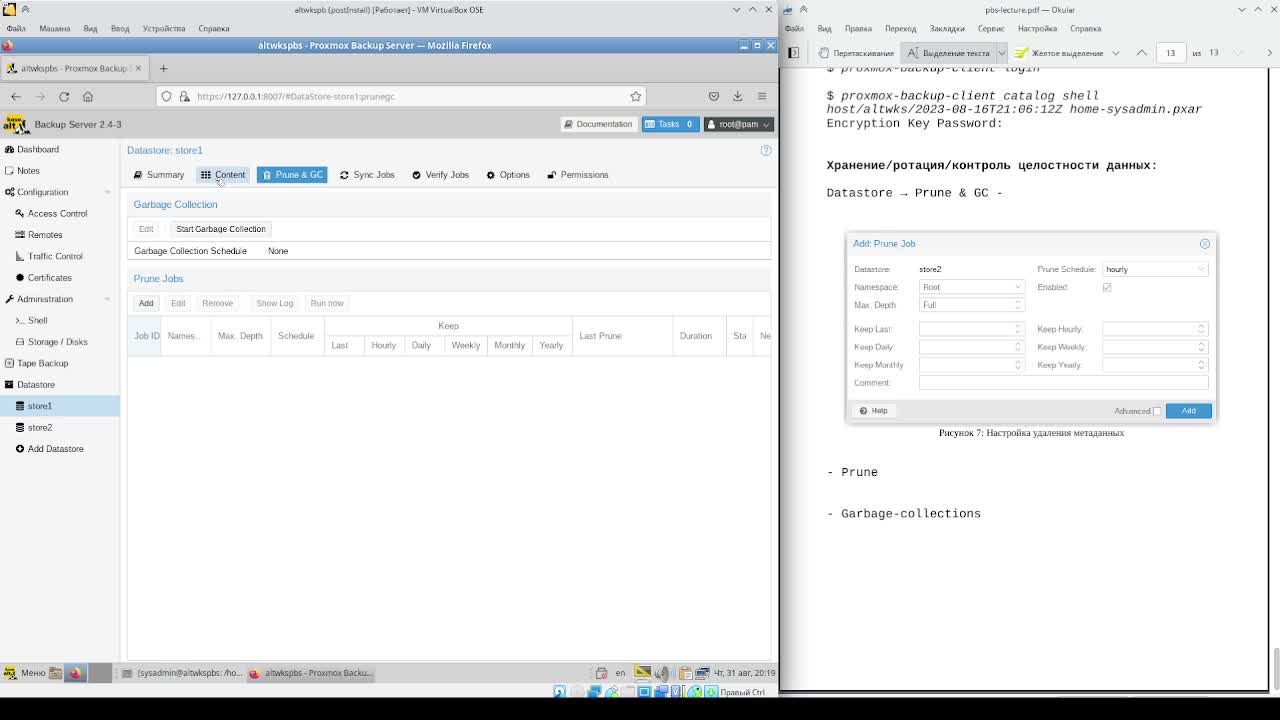Open Okular Сервис menu
Screen dimensions: 1280x720
point(991,28)
